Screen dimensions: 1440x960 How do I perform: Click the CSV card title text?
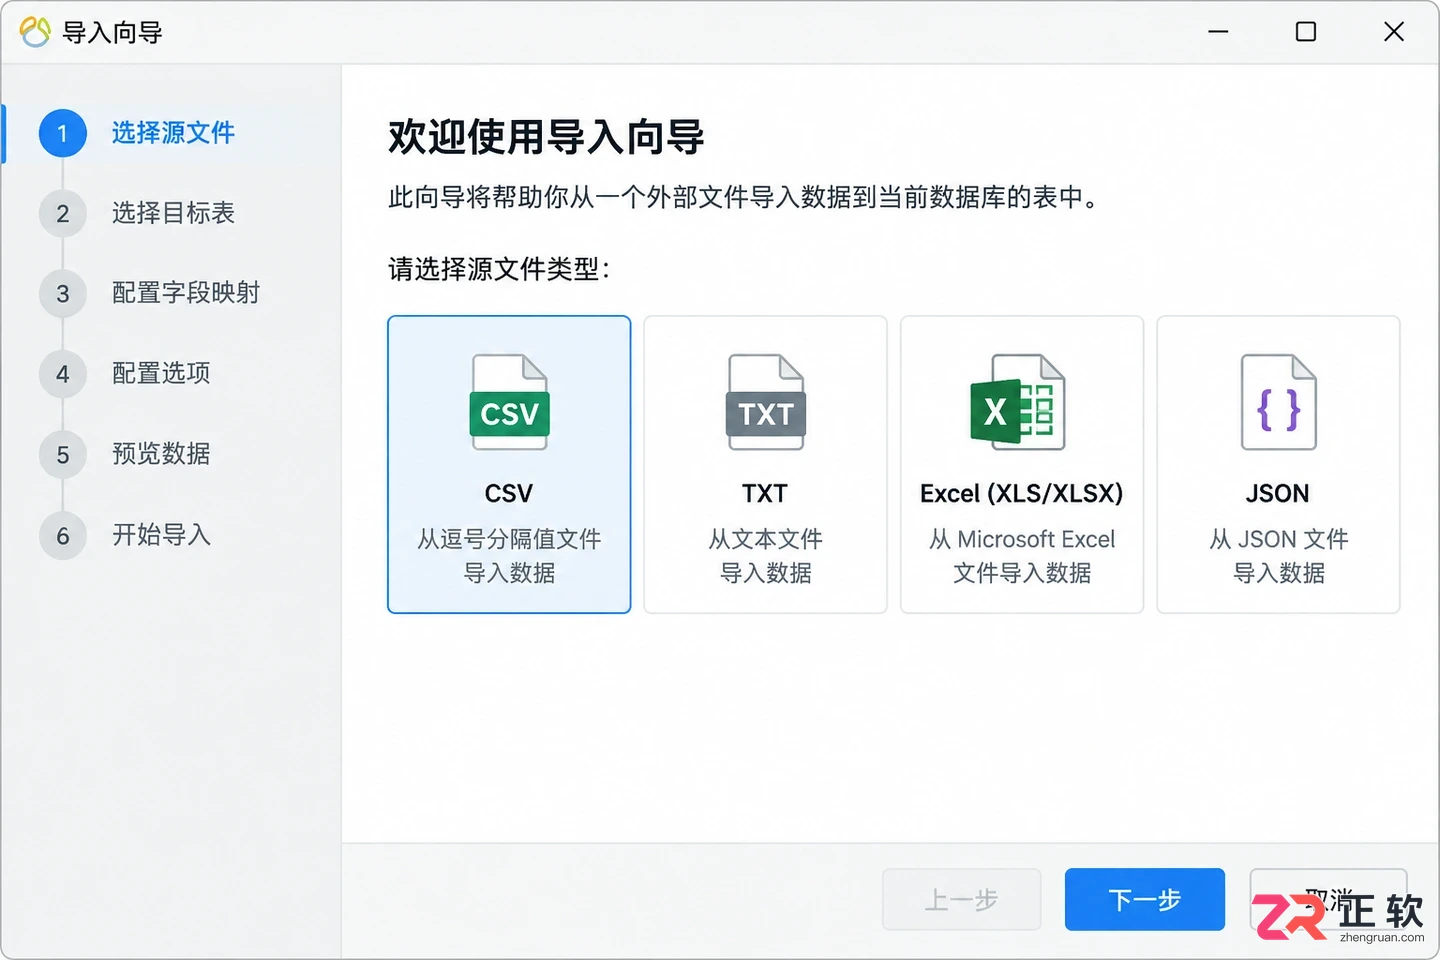[509, 494]
